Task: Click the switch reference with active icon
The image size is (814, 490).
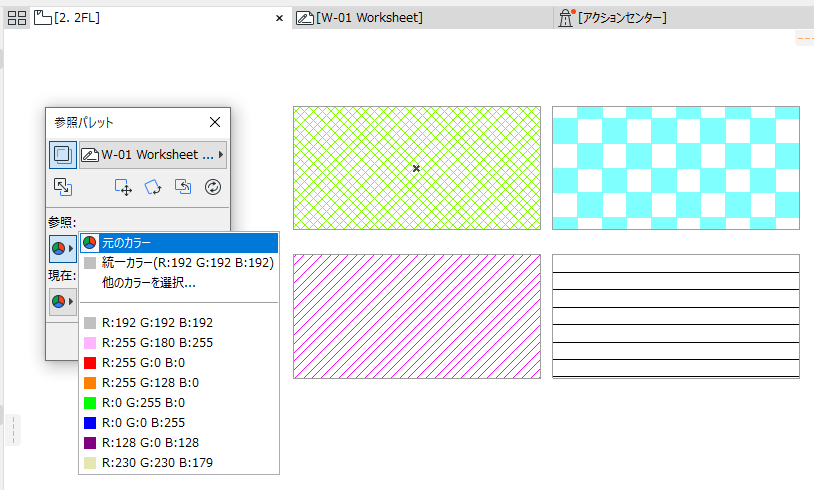Action: [63, 187]
